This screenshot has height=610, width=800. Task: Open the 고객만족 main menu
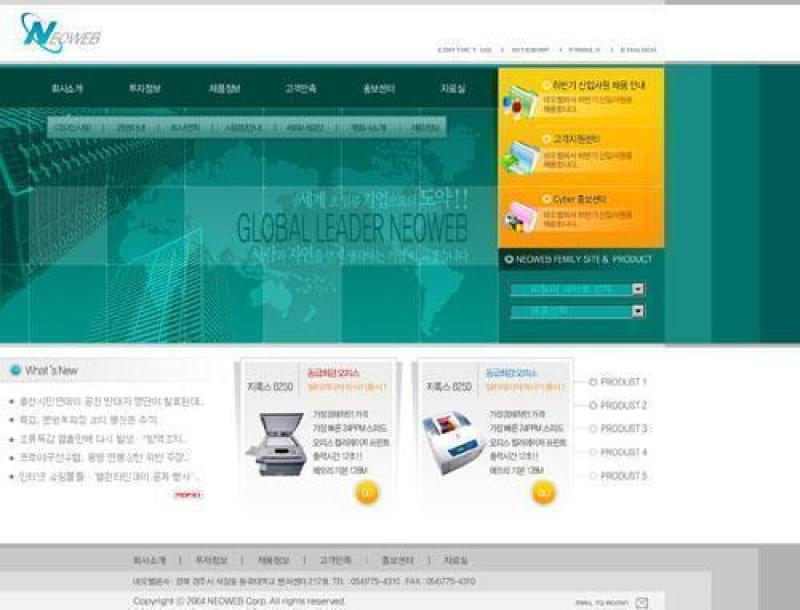[300, 89]
